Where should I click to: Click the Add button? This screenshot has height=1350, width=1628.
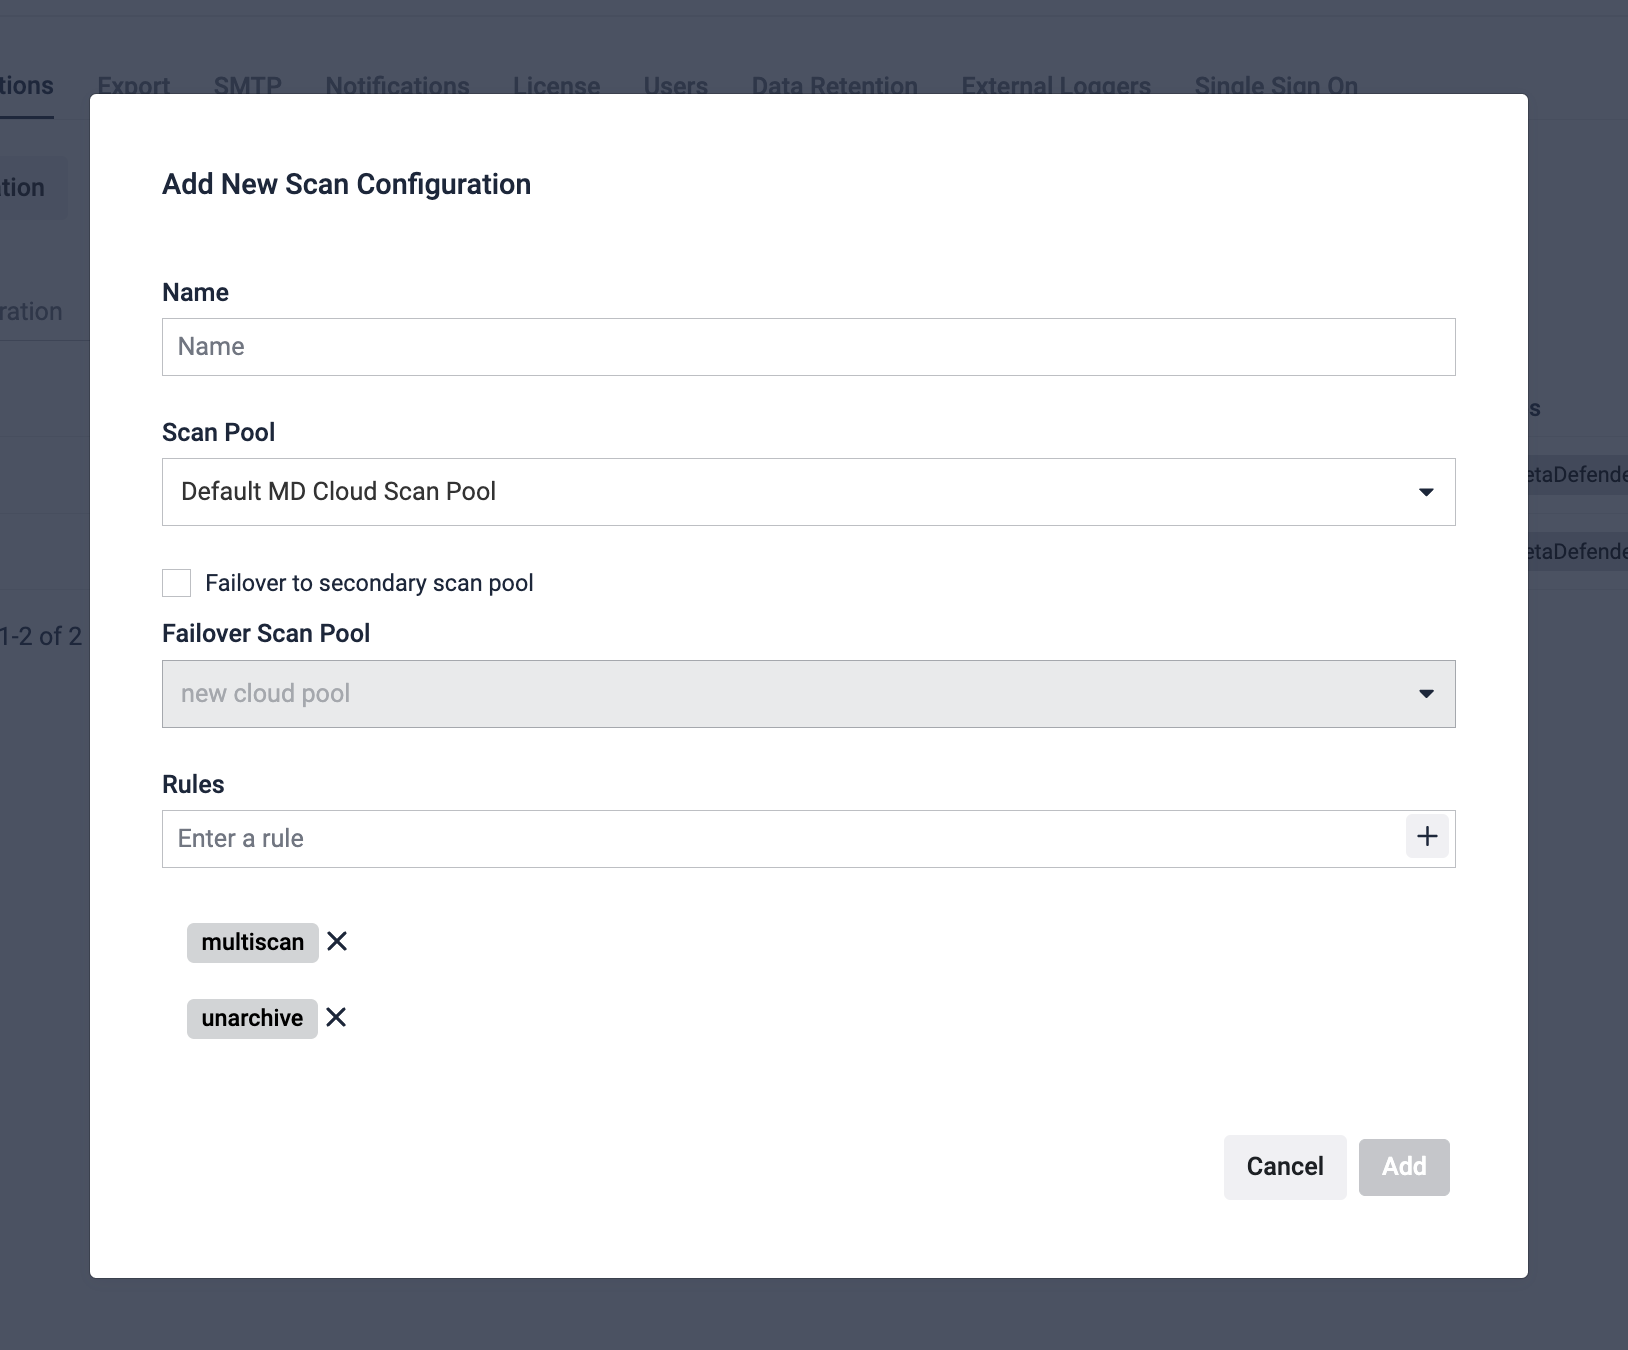click(1404, 1167)
